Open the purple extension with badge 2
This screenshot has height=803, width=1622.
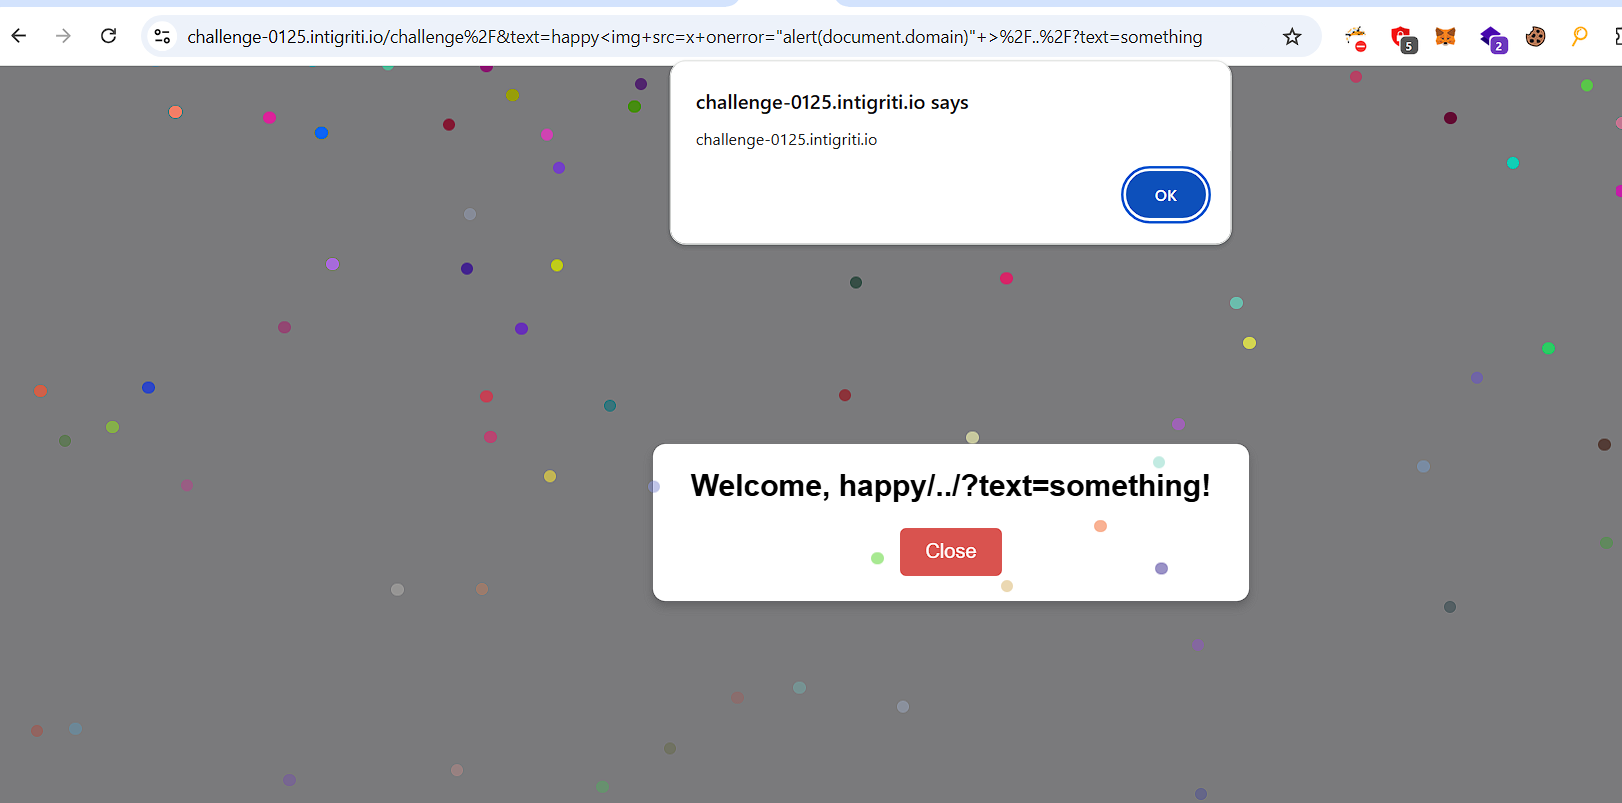tap(1493, 39)
